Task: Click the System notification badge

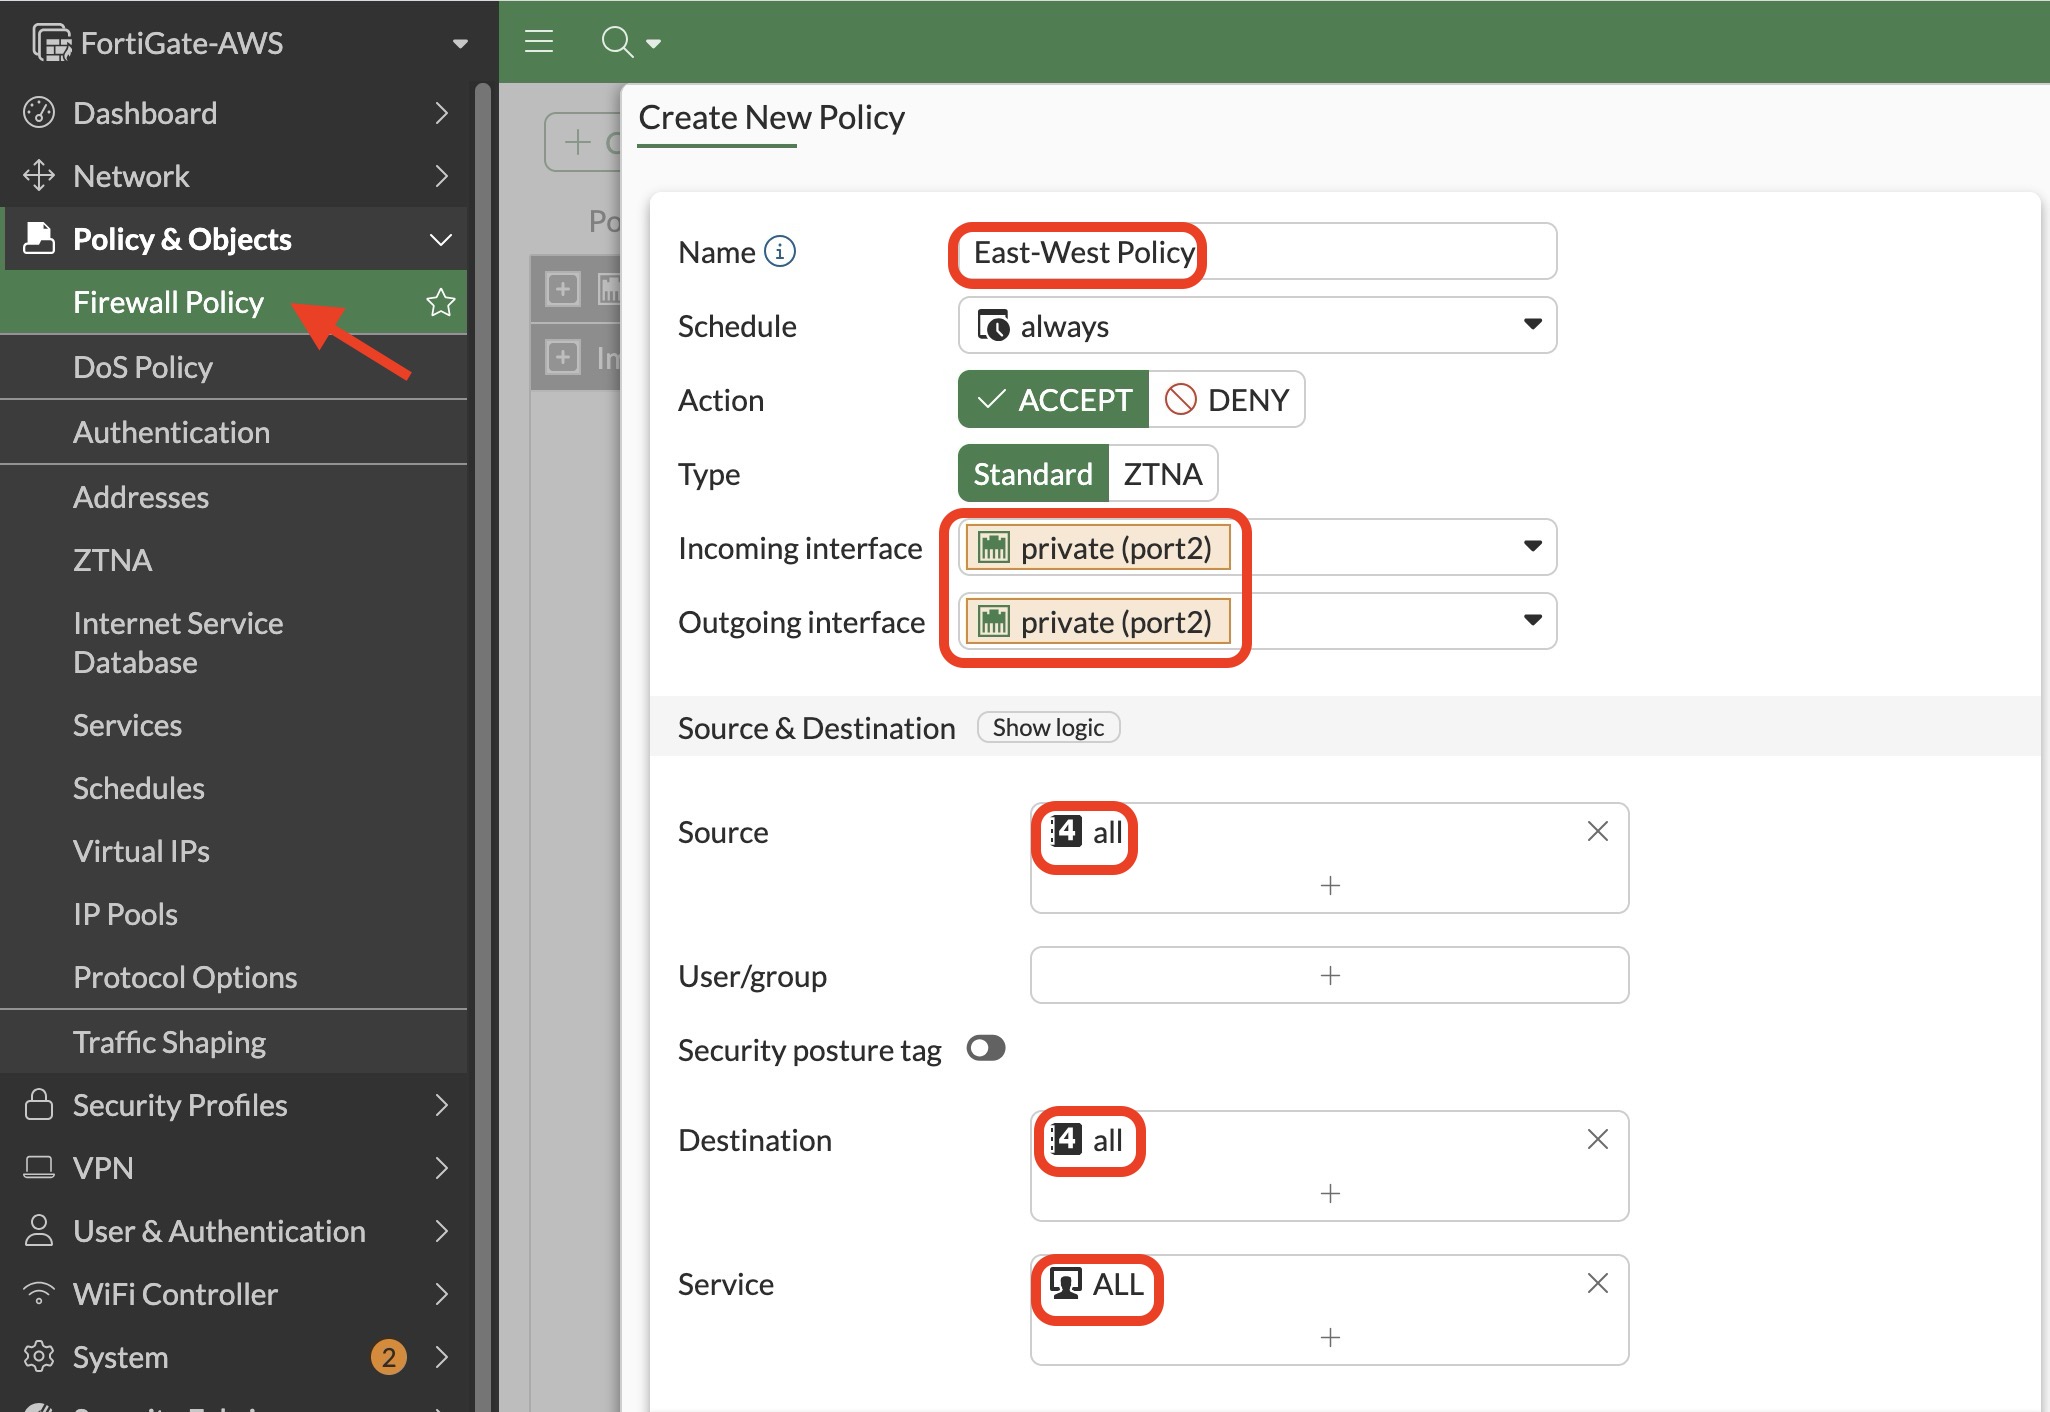Action: tap(389, 1356)
